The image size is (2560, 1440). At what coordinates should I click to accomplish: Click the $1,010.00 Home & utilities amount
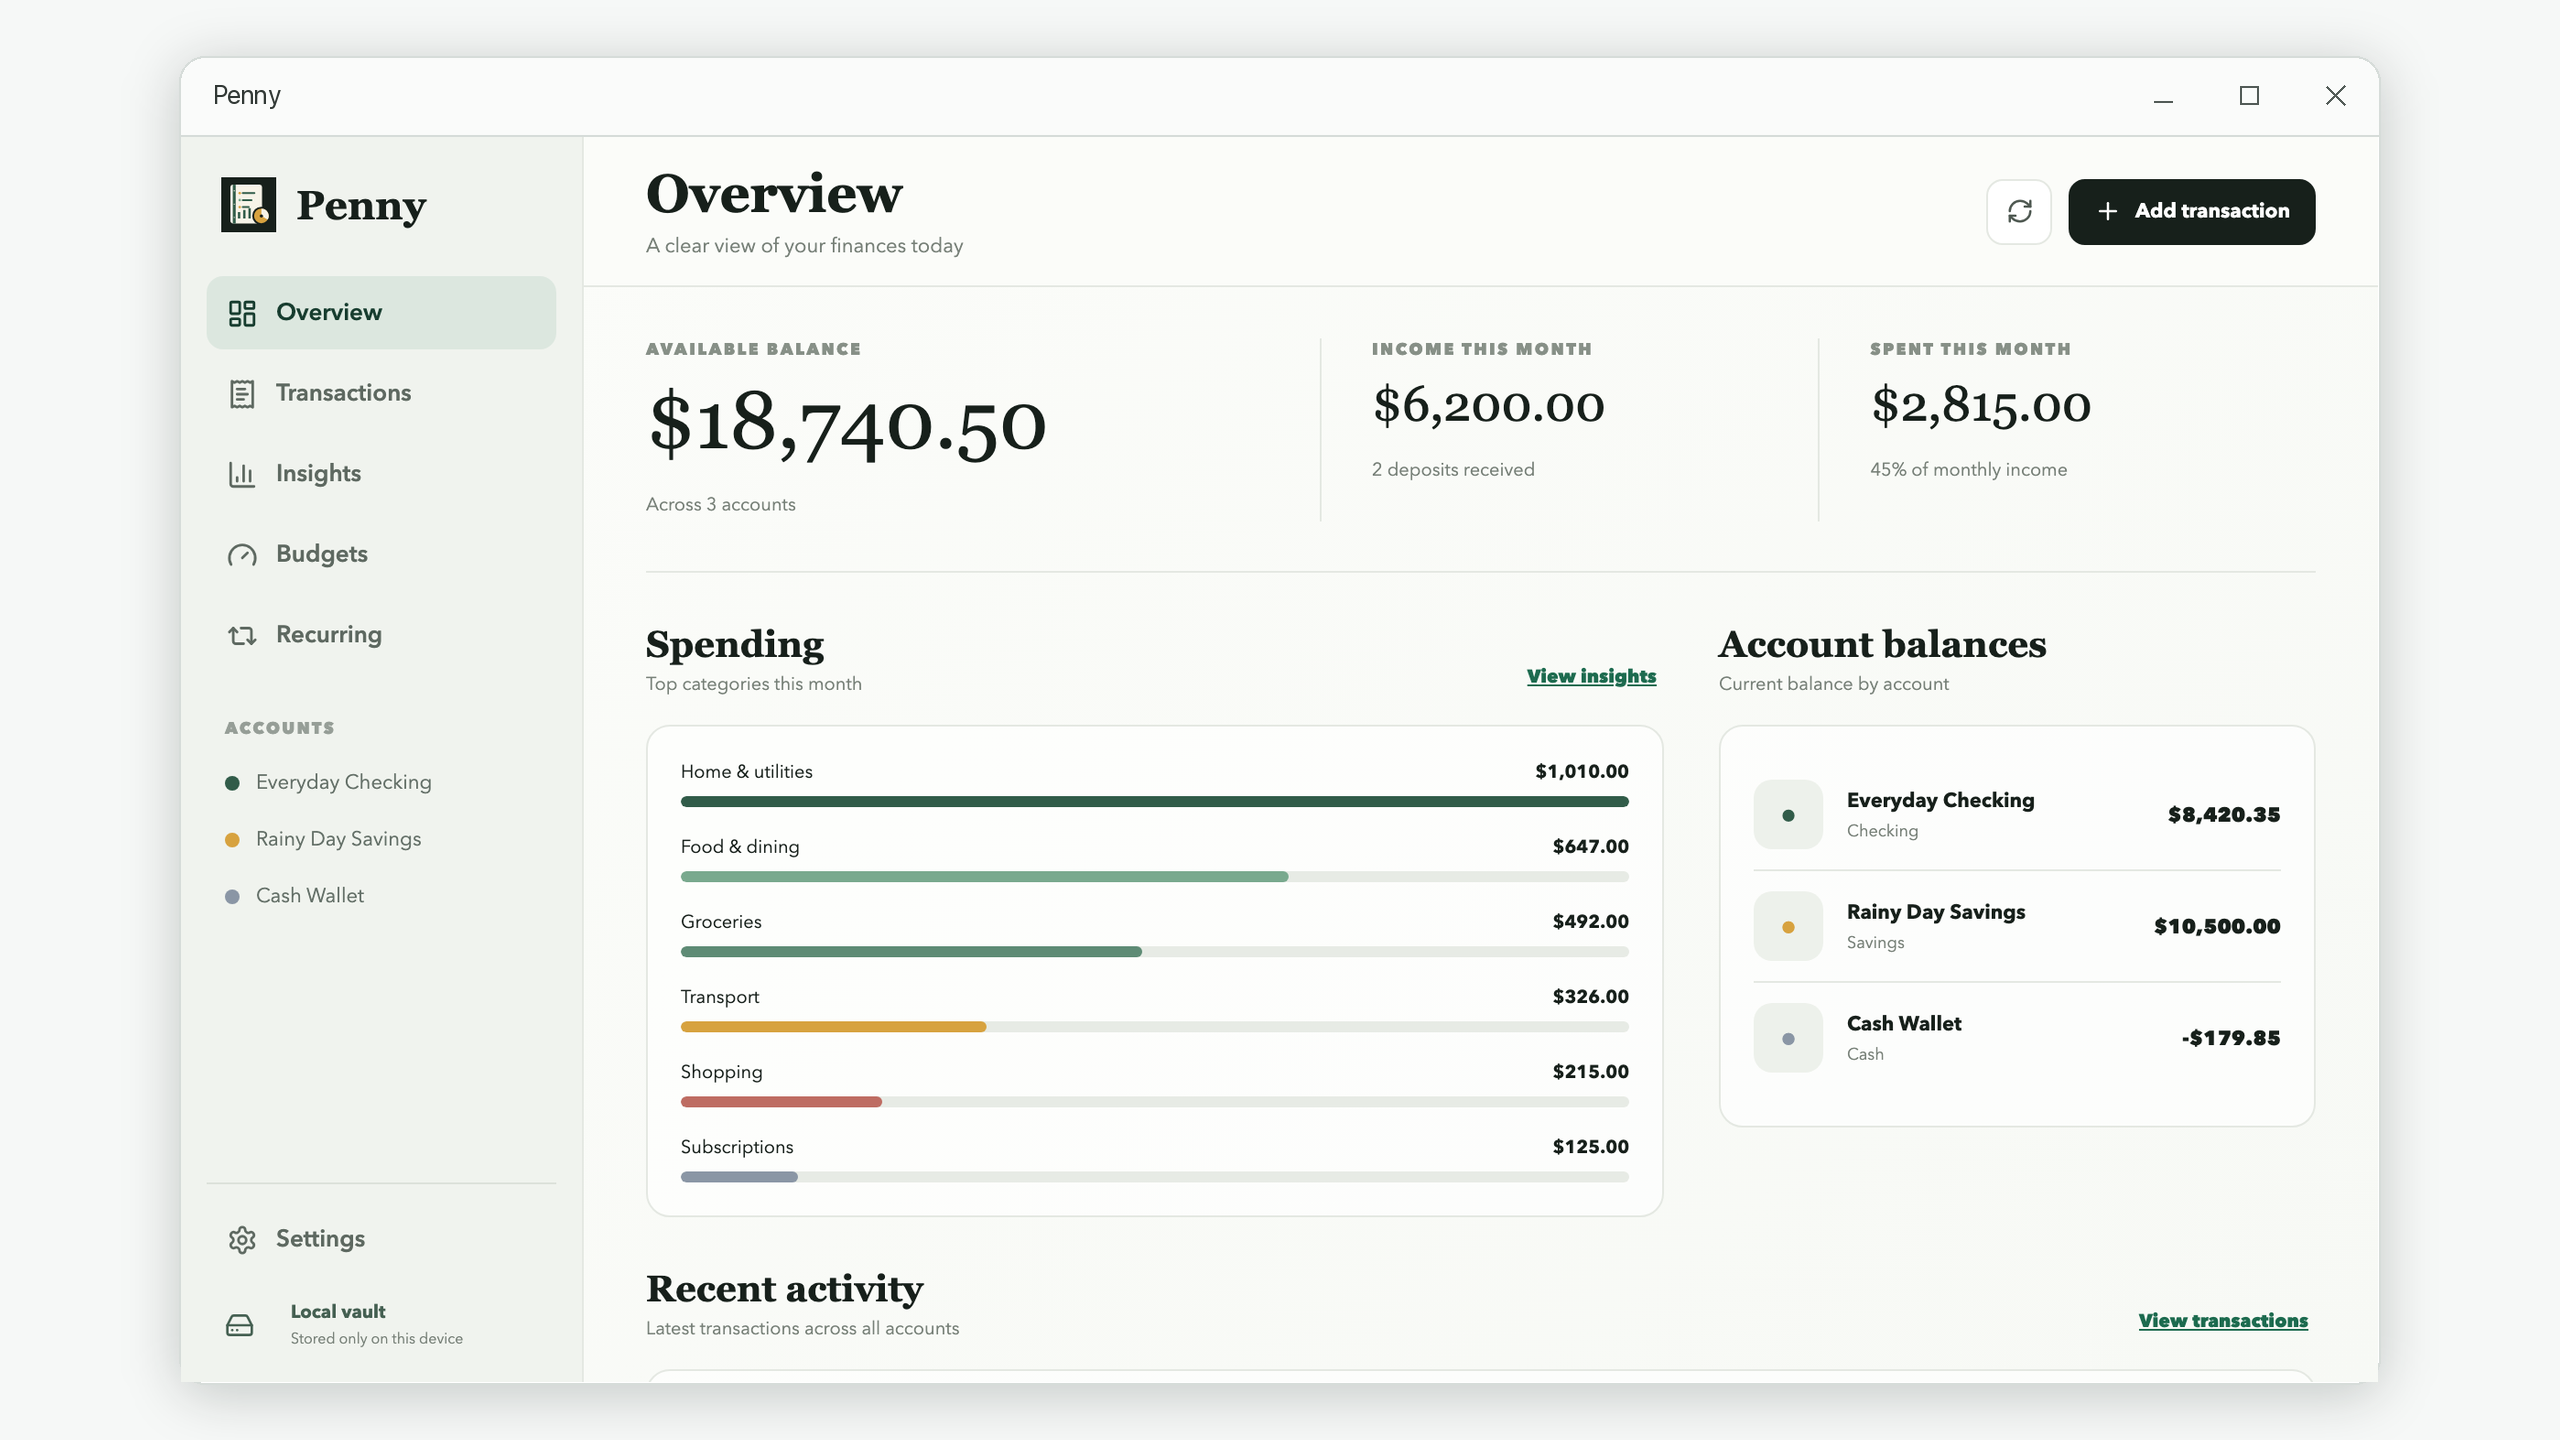click(x=1582, y=772)
